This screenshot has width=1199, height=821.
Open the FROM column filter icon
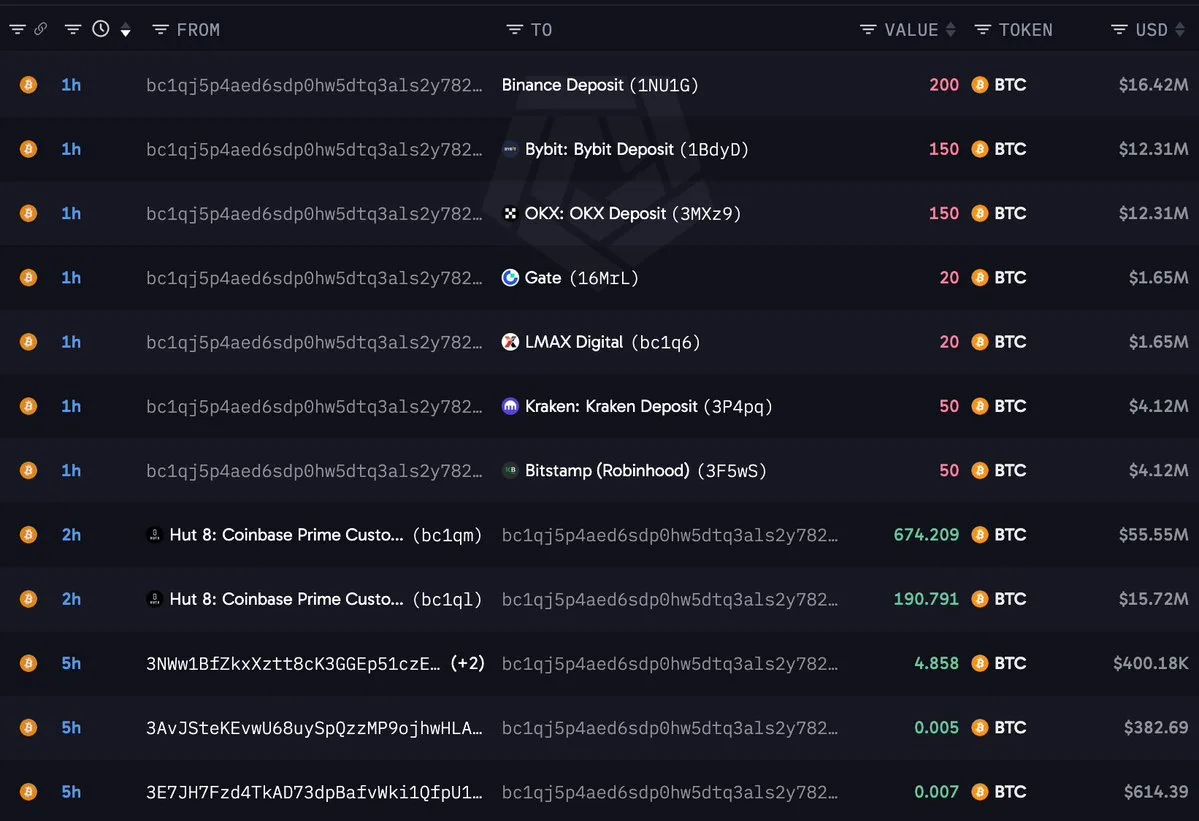tap(160, 30)
